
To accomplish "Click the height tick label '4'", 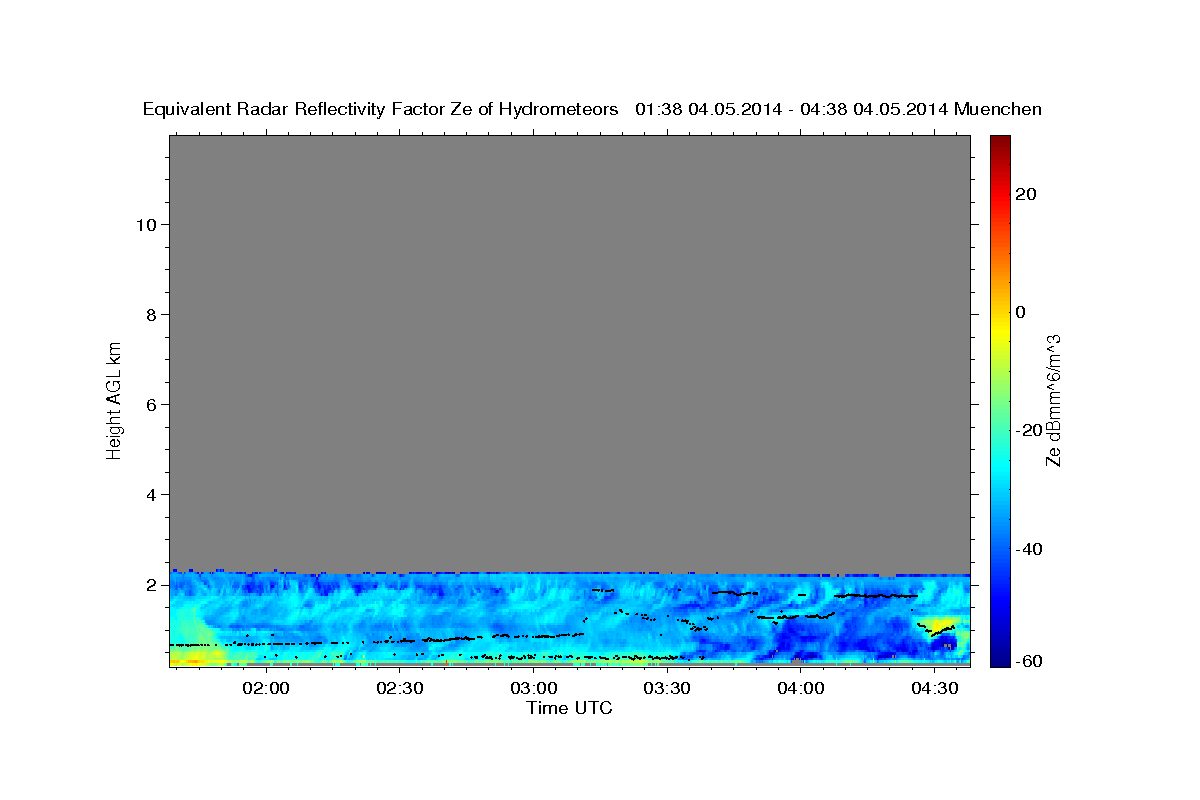I will tap(150, 494).
